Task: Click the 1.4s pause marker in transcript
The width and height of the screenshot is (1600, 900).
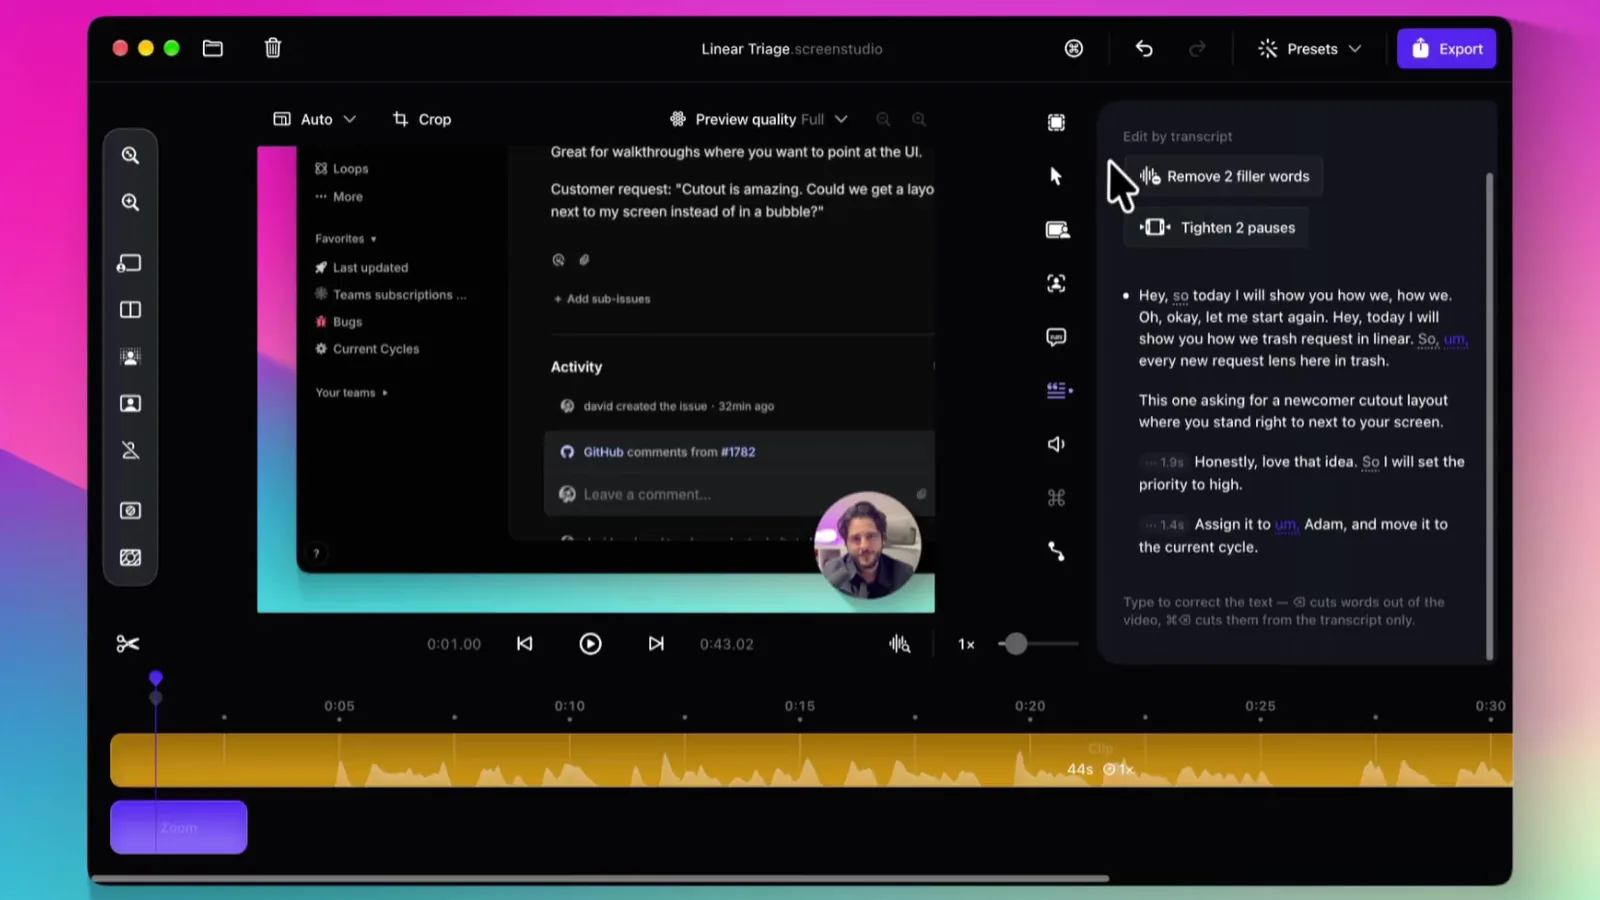Action: 1166,524
